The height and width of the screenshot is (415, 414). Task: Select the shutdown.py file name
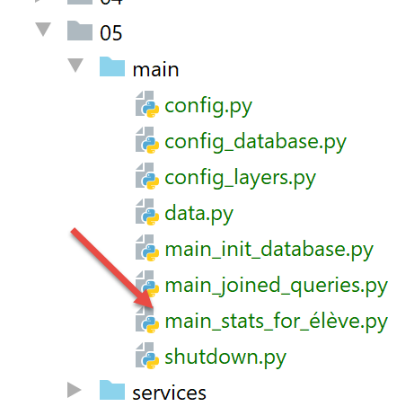pos(226,357)
